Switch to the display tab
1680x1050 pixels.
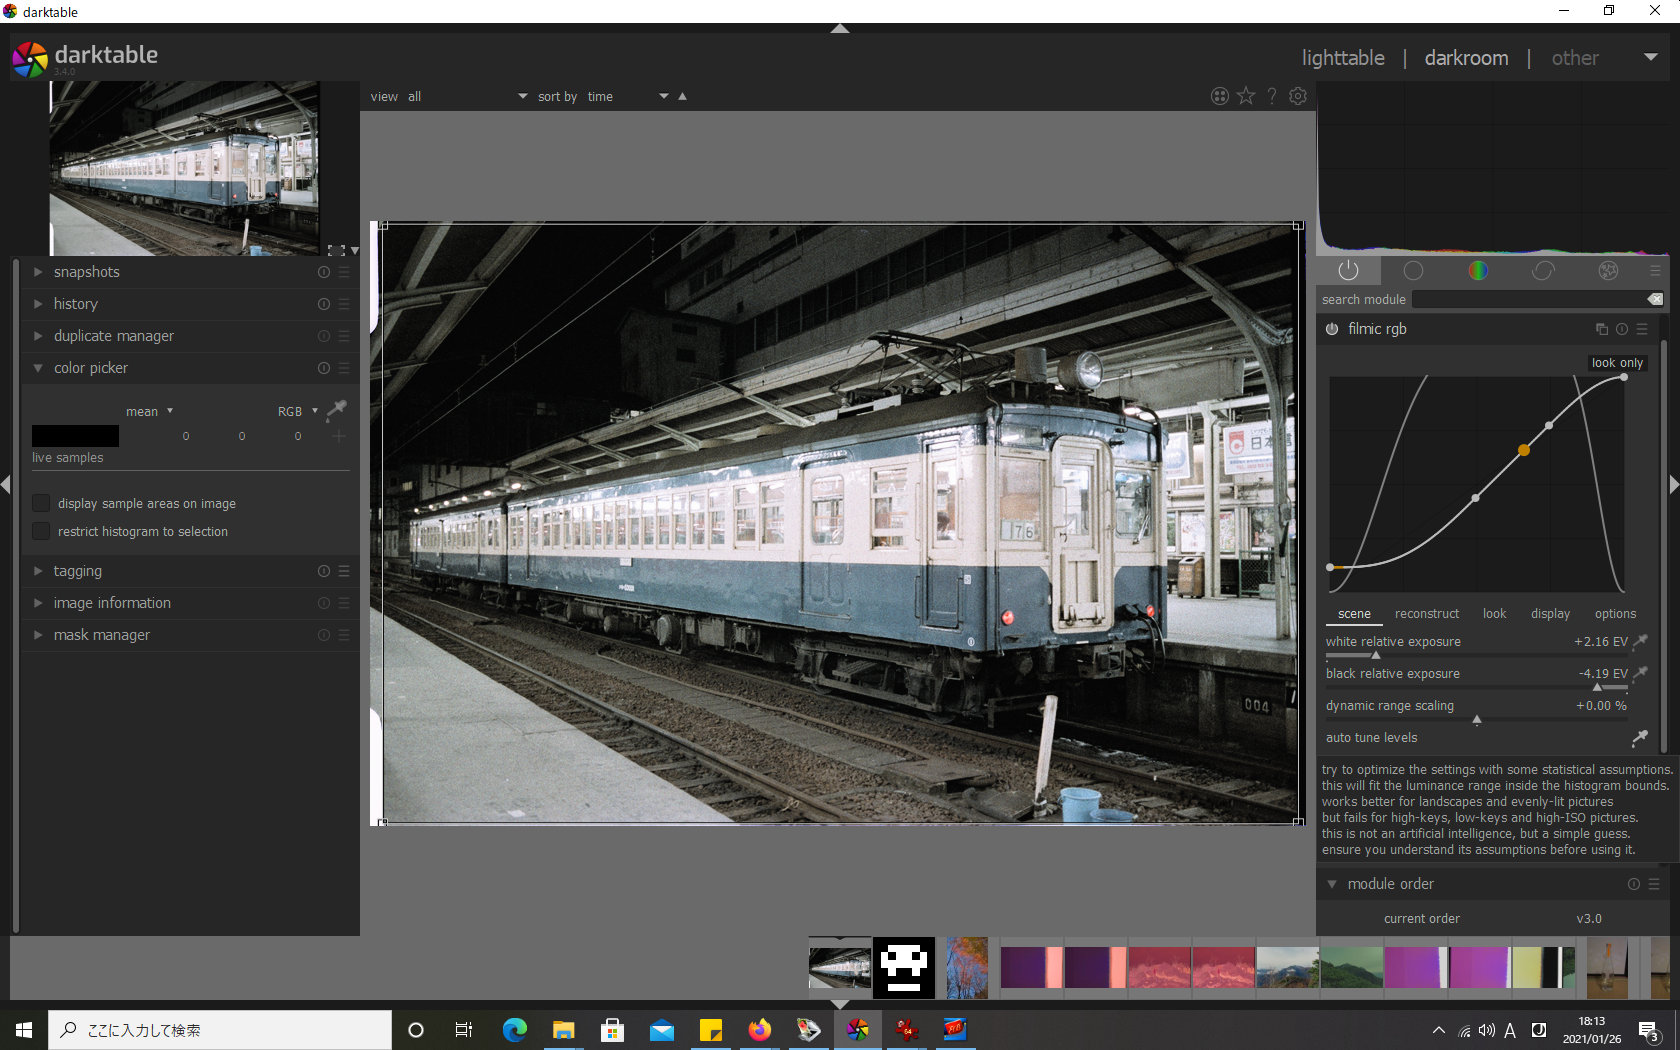1550,614
